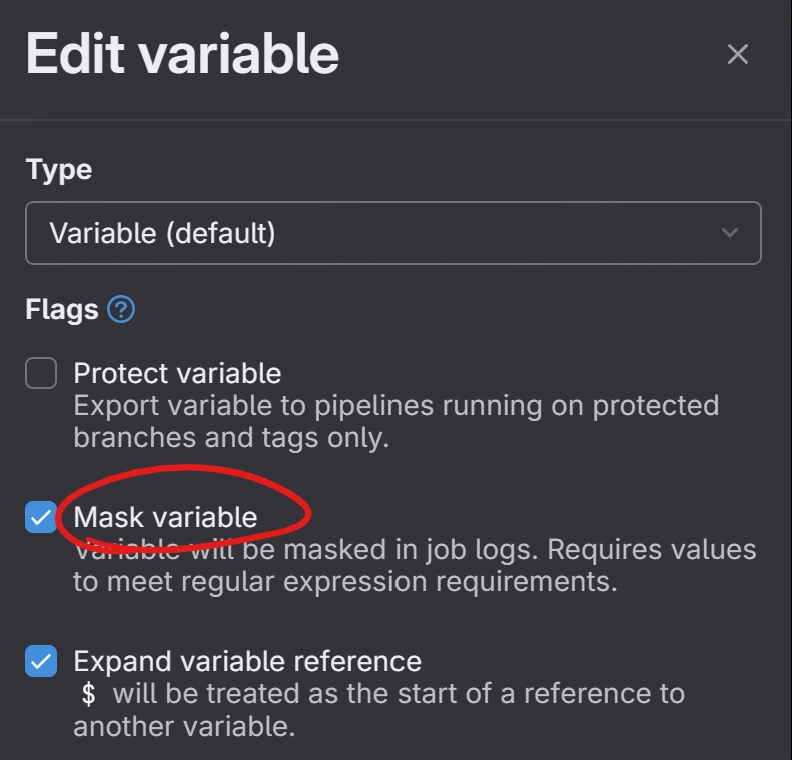Image resolution: width=792 pixels, height=760 pixels.
Task: Click the "Mask variable" label text
Action: [x=165, y=517]
